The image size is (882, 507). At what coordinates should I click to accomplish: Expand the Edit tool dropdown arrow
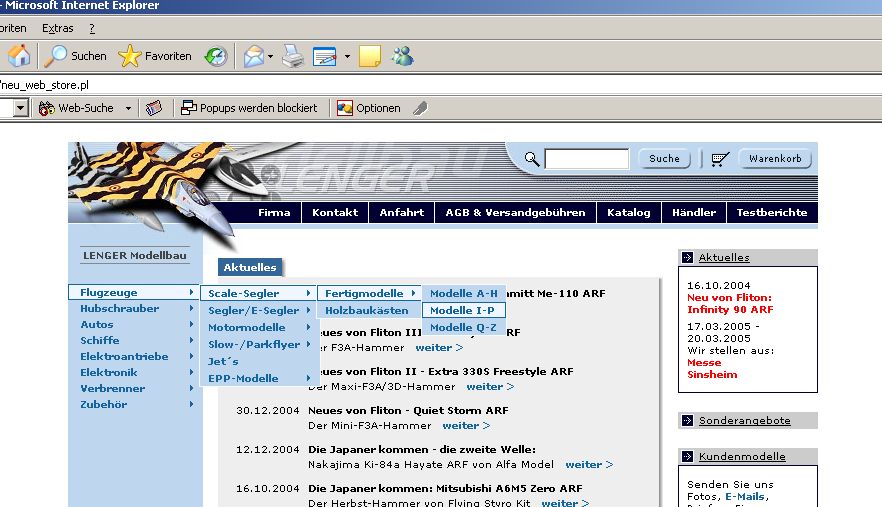[x=347, y=56]
